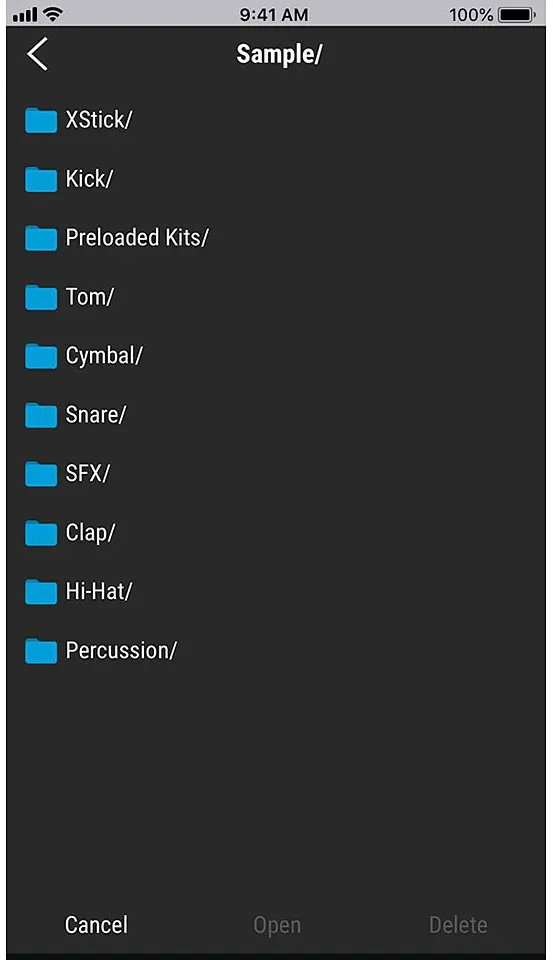
Task: Tap the Wi-Fi status icon
Action: [54, 14]
